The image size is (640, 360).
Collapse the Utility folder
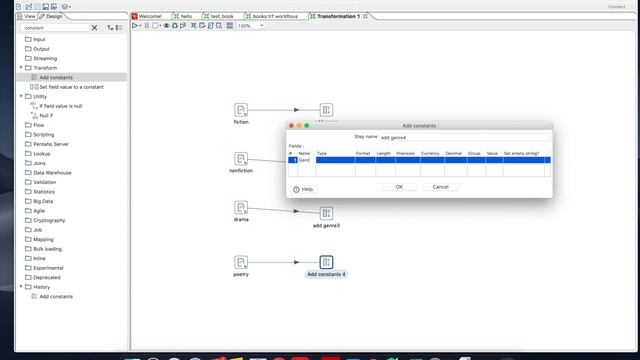pos(21,96)
